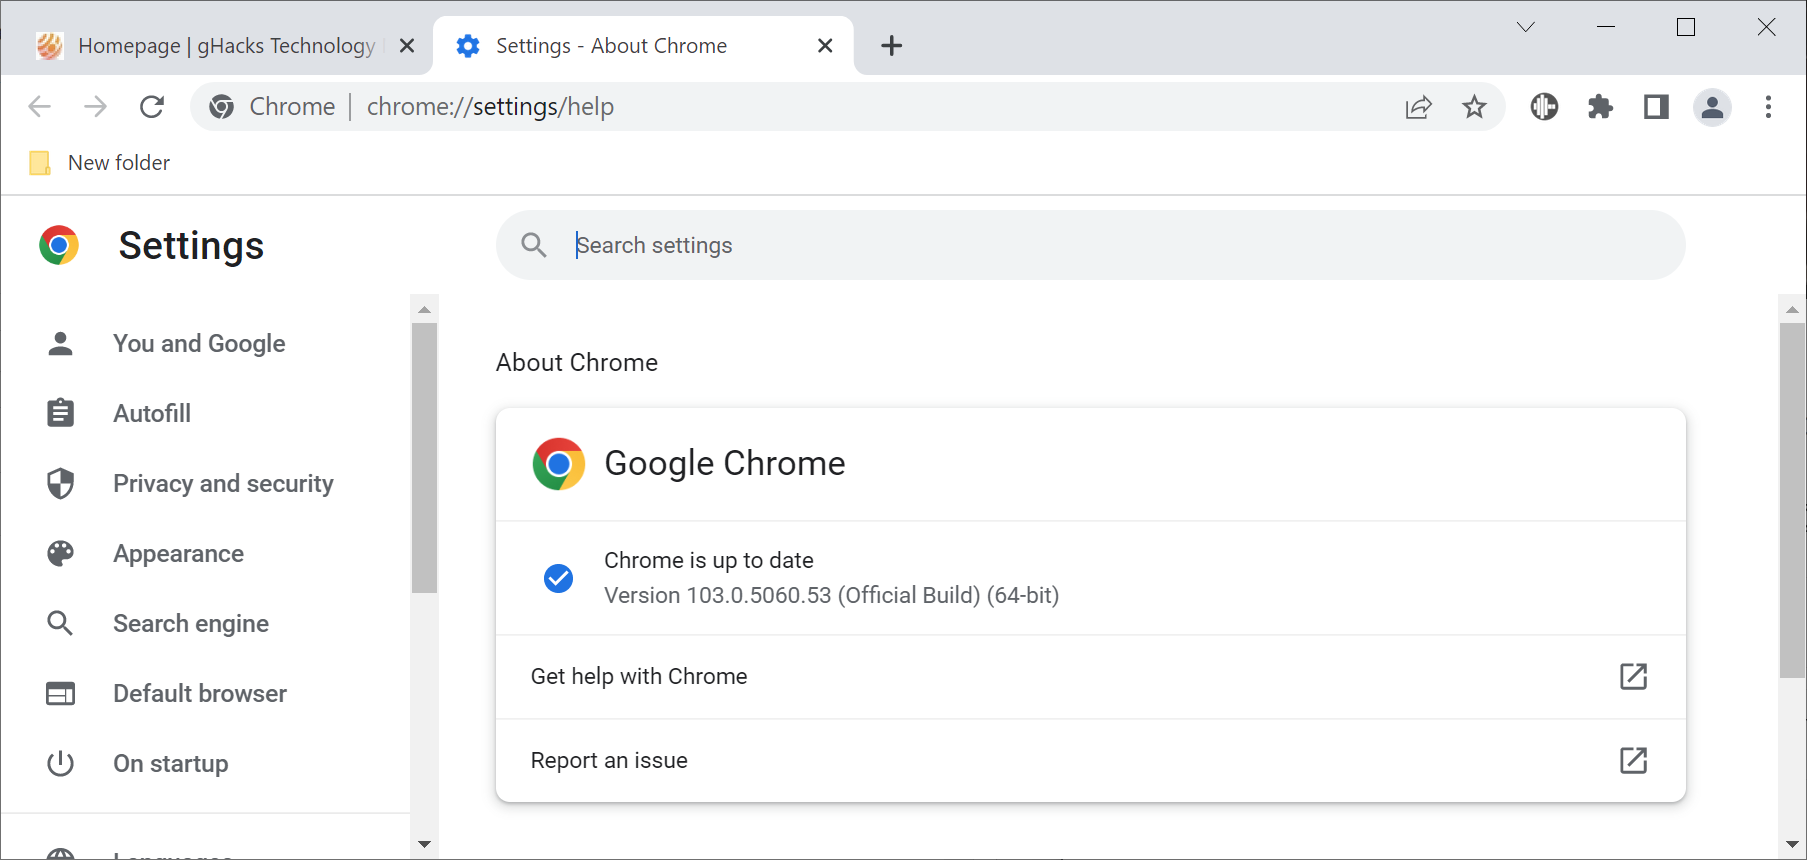Select the Settings - About Chrome tab
The width and height of the screenshot is (1807, 860).
click(643, 46)
